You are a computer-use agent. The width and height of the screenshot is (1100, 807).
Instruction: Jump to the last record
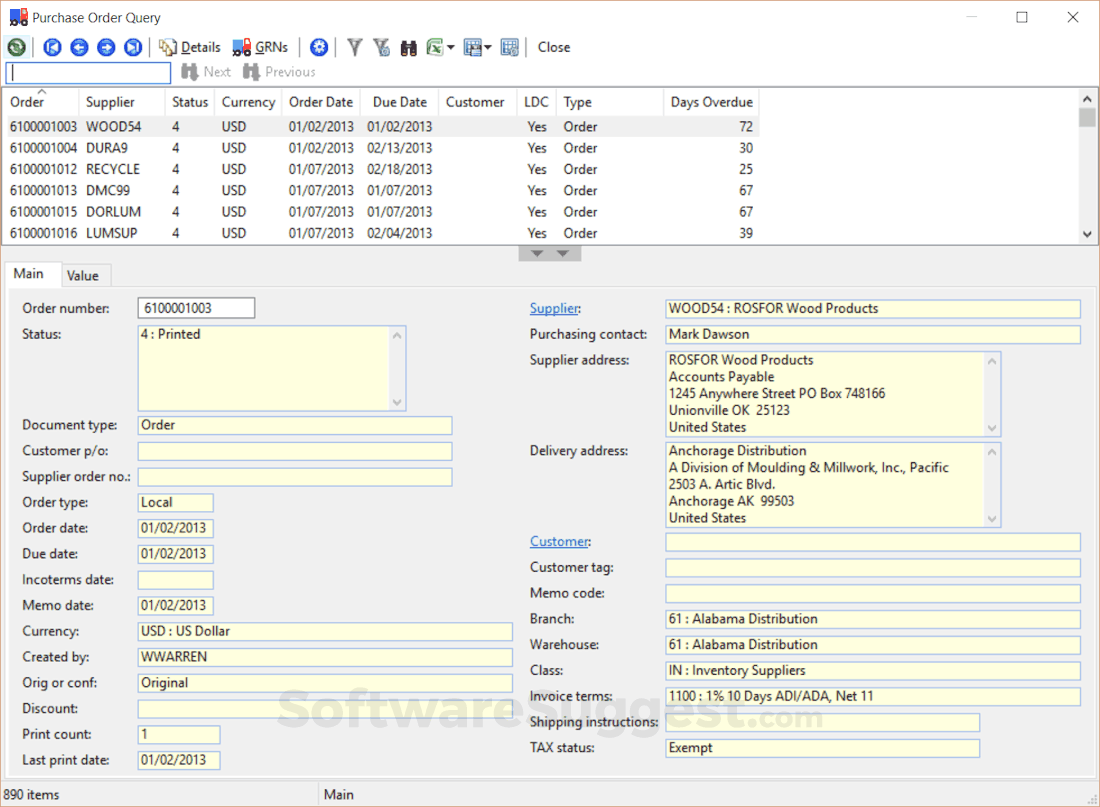pyautogui.click(x=132, y=47)
